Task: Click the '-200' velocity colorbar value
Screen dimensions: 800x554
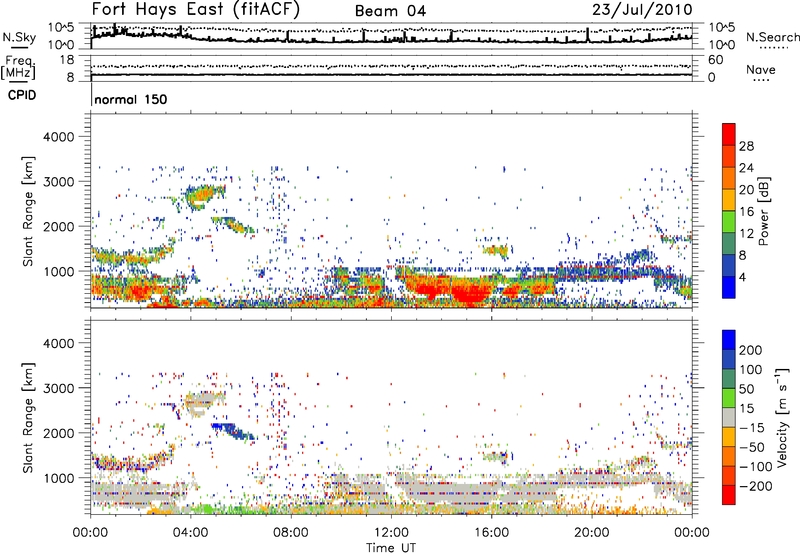Action: (755, 486)
